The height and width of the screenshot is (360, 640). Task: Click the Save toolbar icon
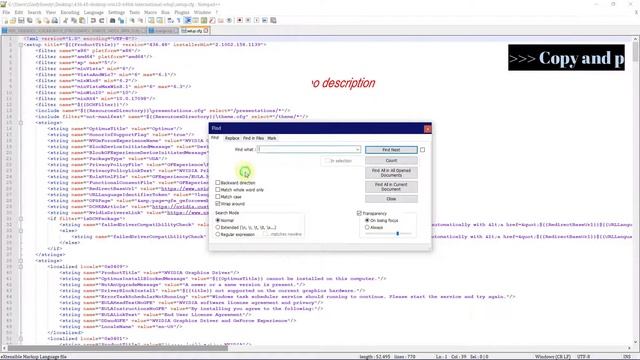pos(21,20)
